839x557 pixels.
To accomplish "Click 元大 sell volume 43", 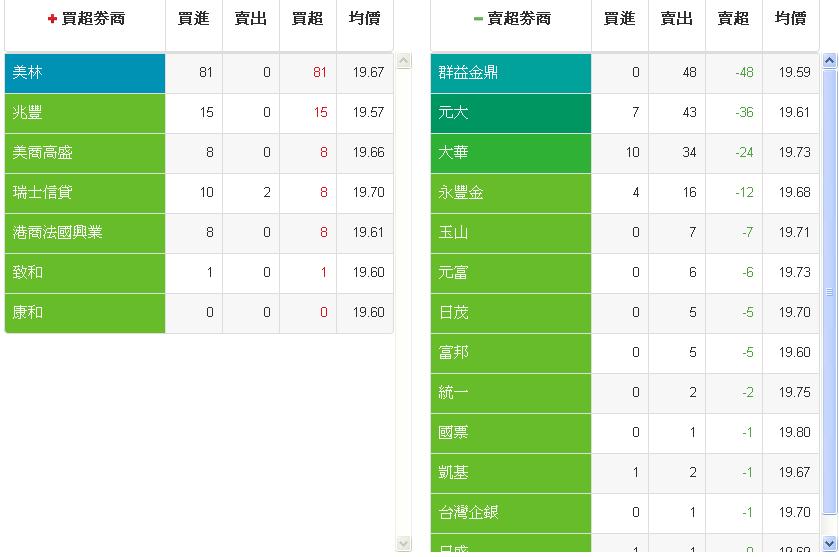I will [690, 112].
